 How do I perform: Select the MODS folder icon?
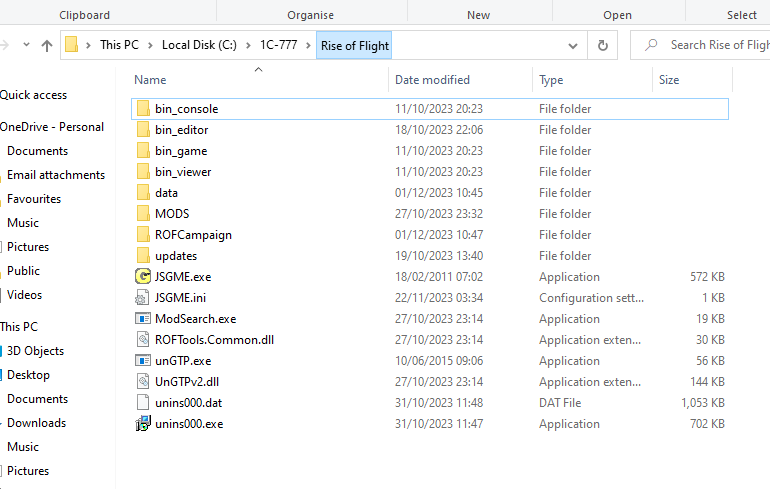pyautogui.click(x=143, y=214)
